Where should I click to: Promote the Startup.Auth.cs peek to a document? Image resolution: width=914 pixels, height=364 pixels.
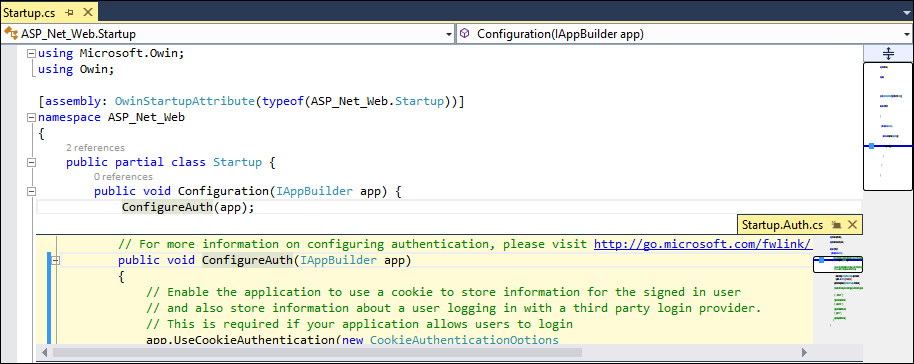tap(836, 225)
